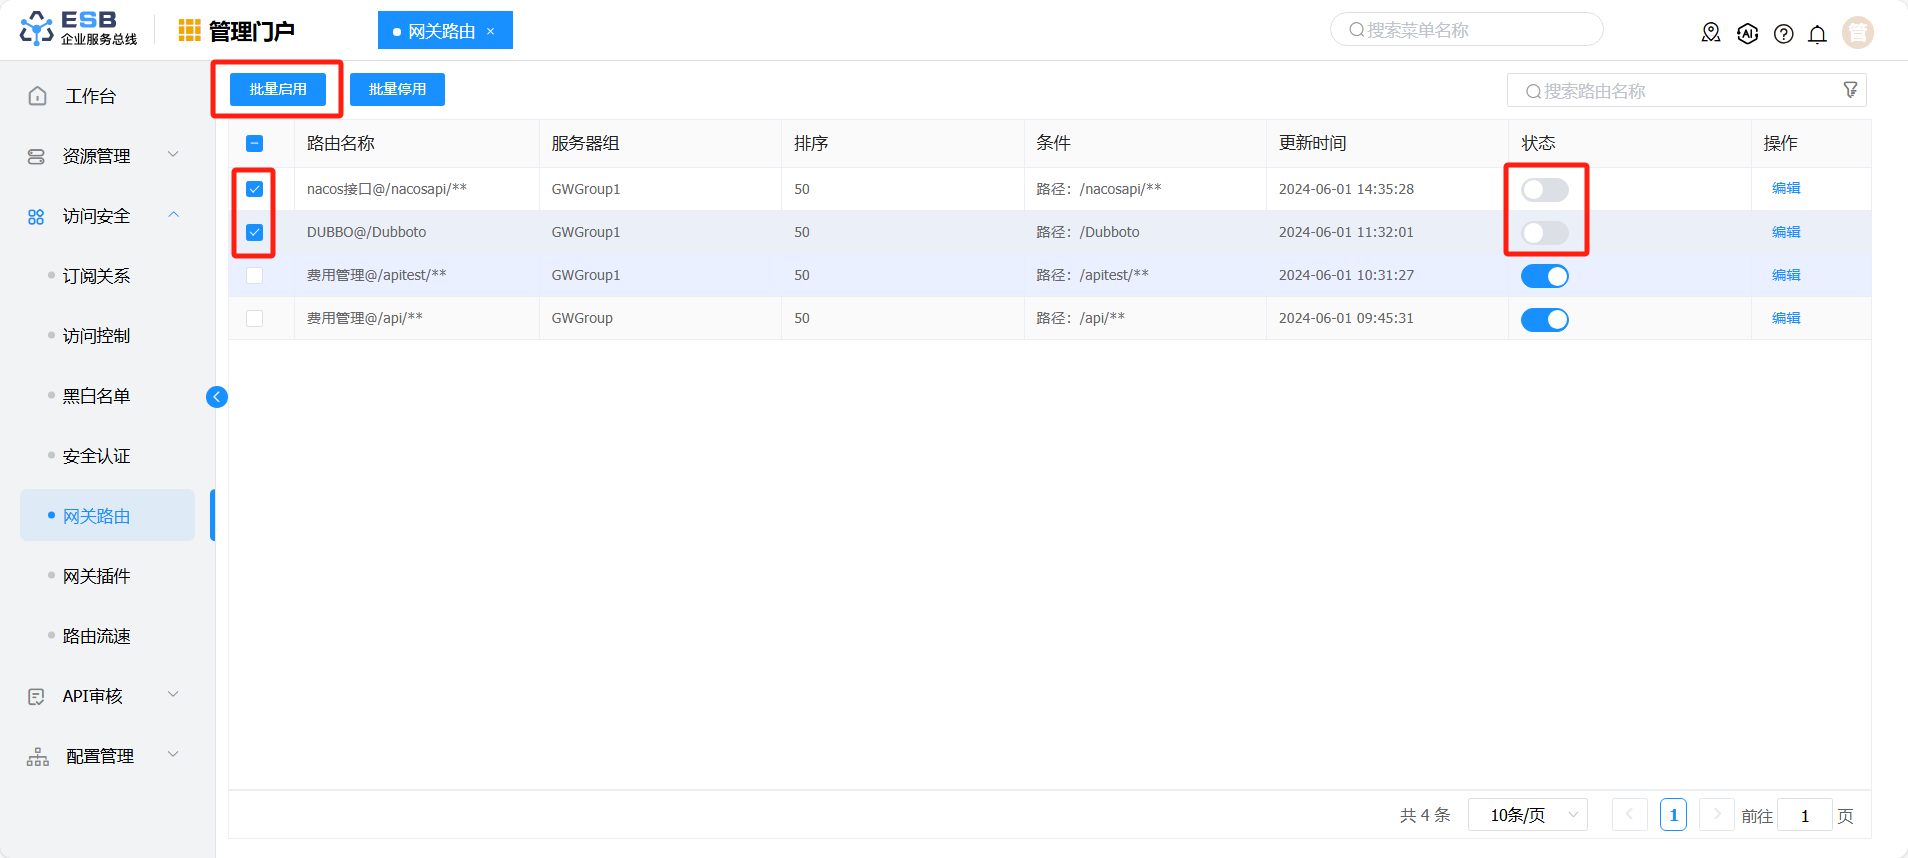Open the 10条/页 page size dropdown
The image size is (1908, 858).
[x=1527, y=815]
